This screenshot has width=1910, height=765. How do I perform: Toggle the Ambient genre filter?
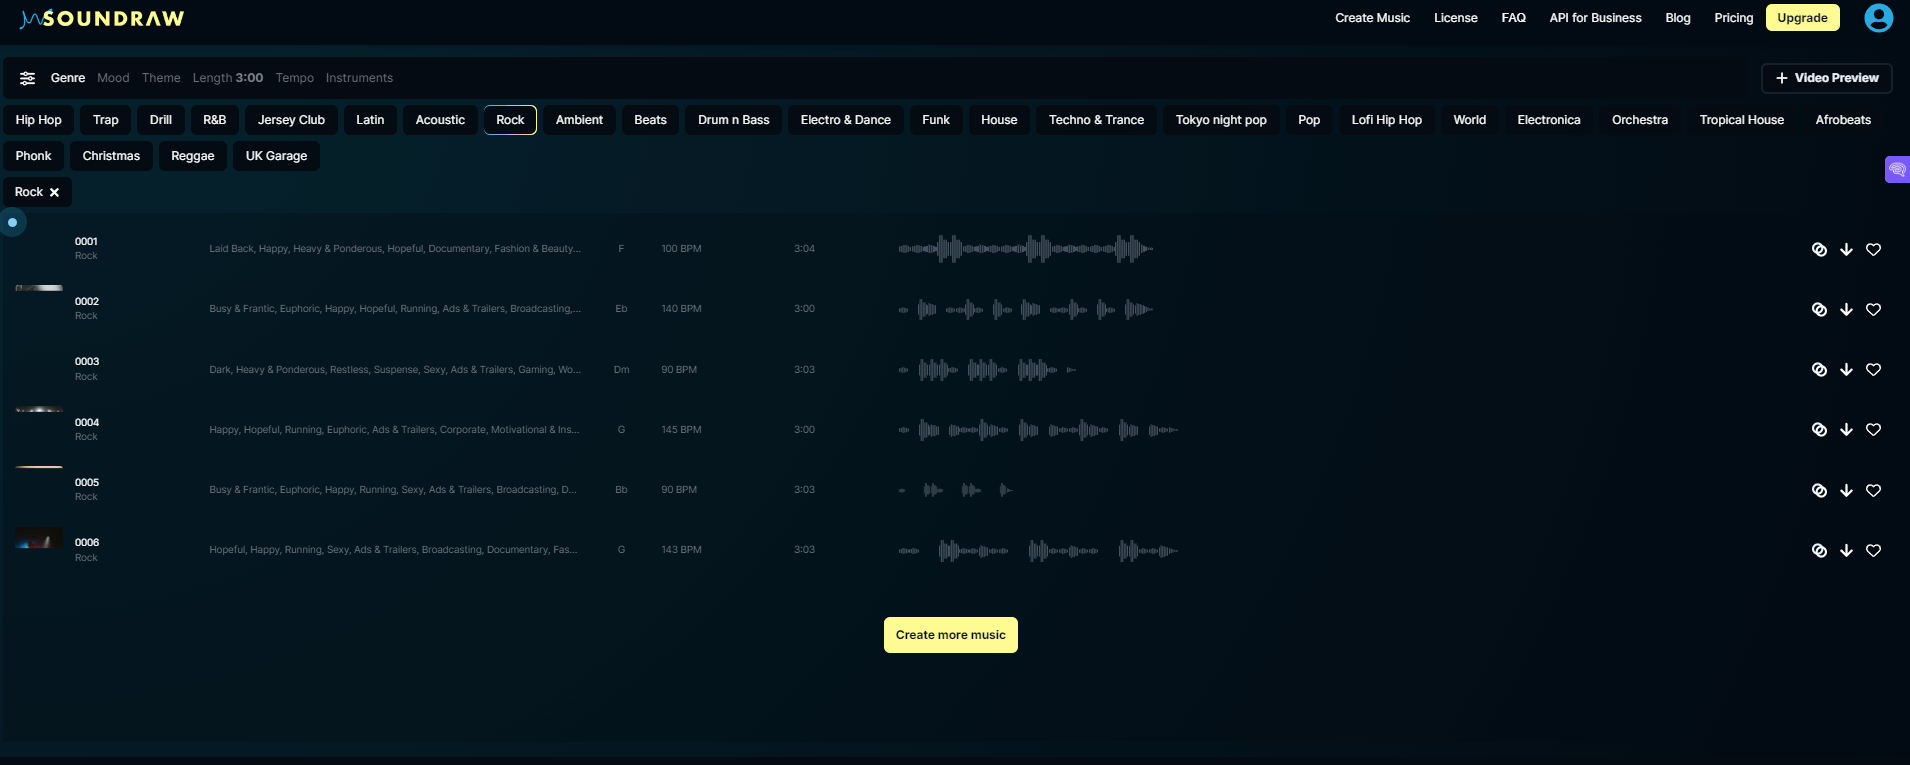[x=579, y=120]
